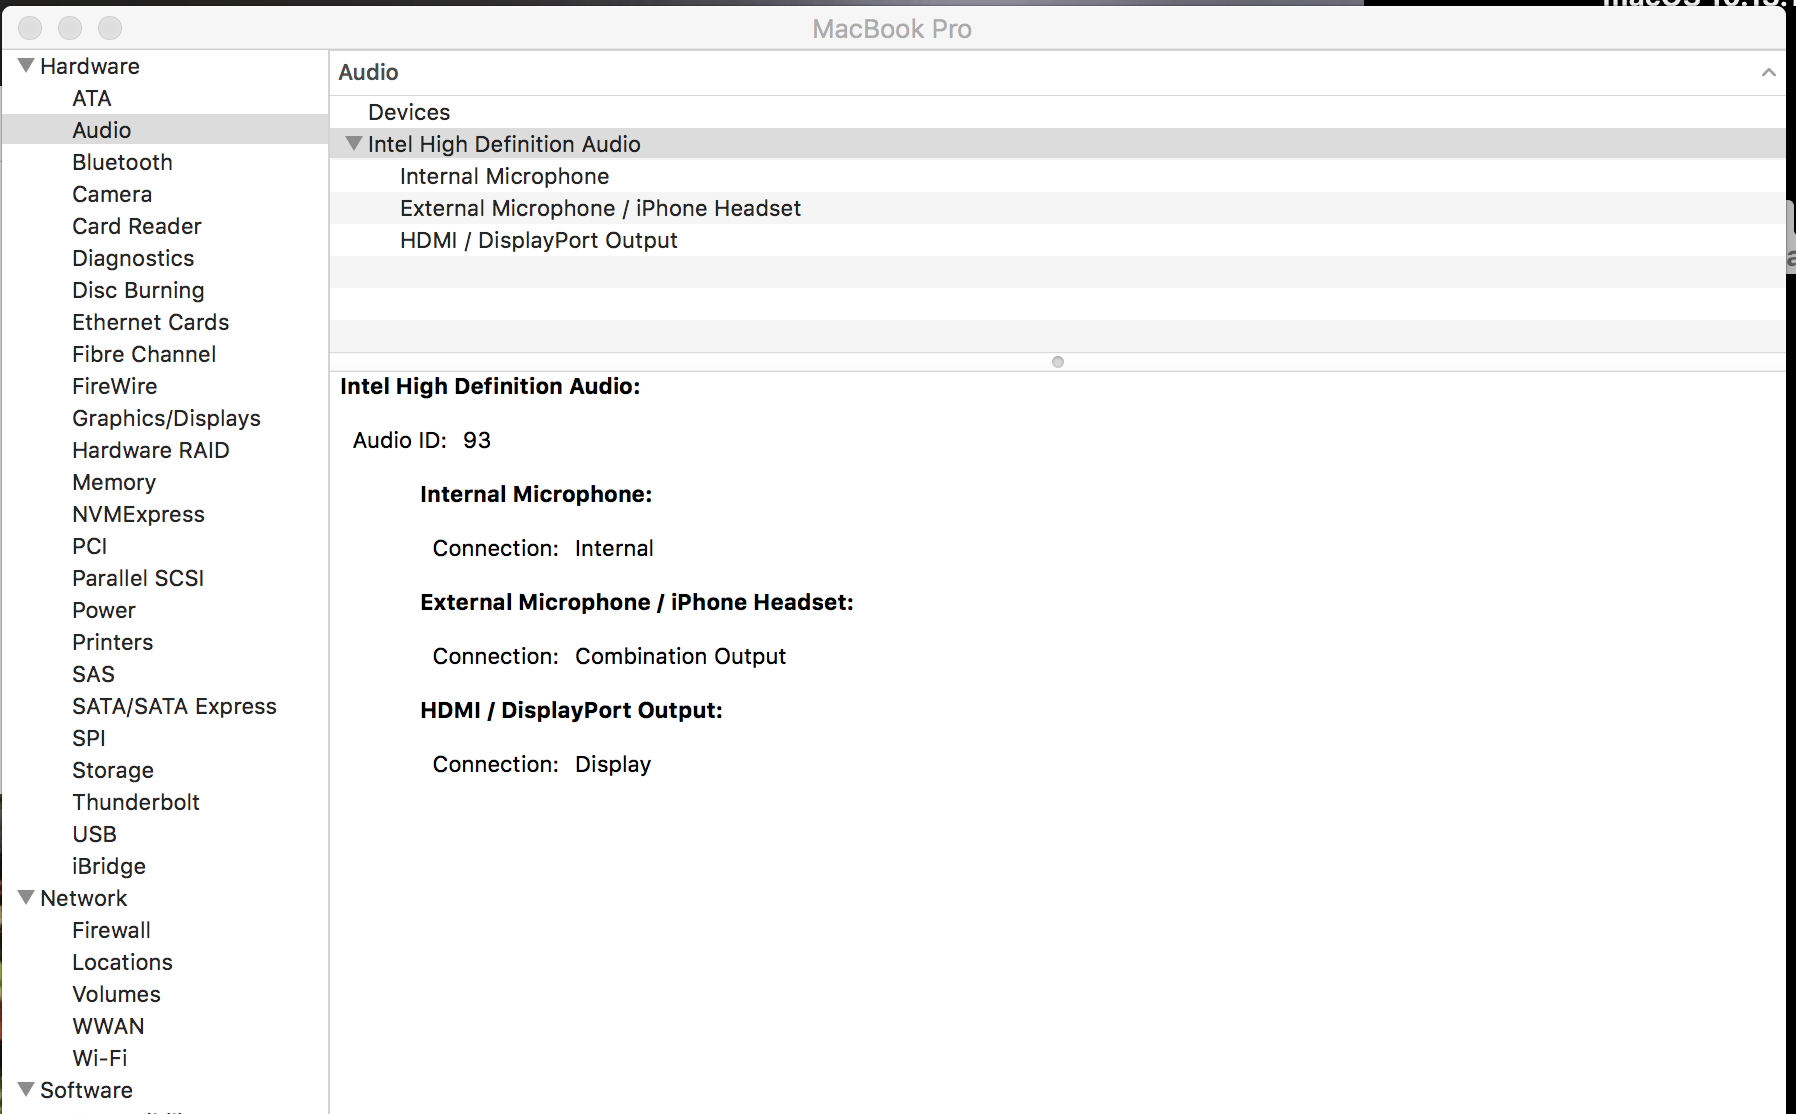Open Camera hardware info
The width and height of the screenshot is (1796, 1114).
point(112,194)
